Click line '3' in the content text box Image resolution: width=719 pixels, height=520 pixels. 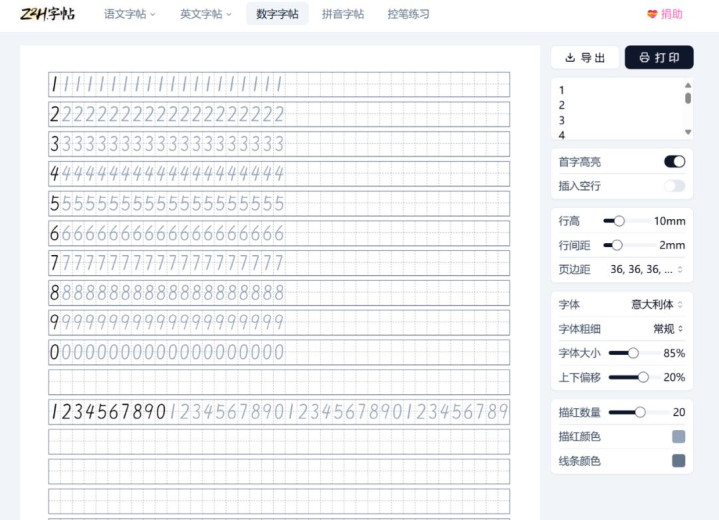pos(562,120)
